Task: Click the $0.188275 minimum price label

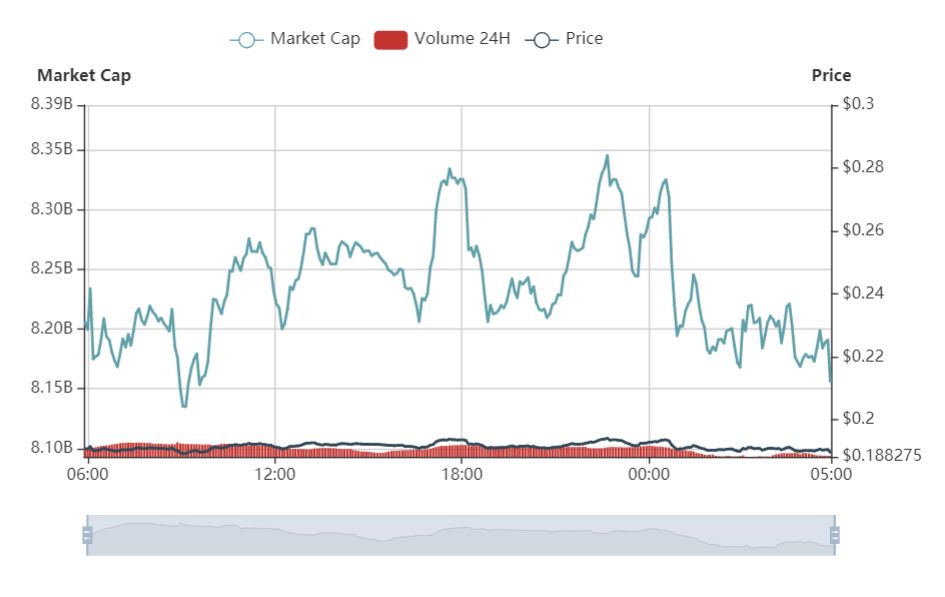Action: 882,455
